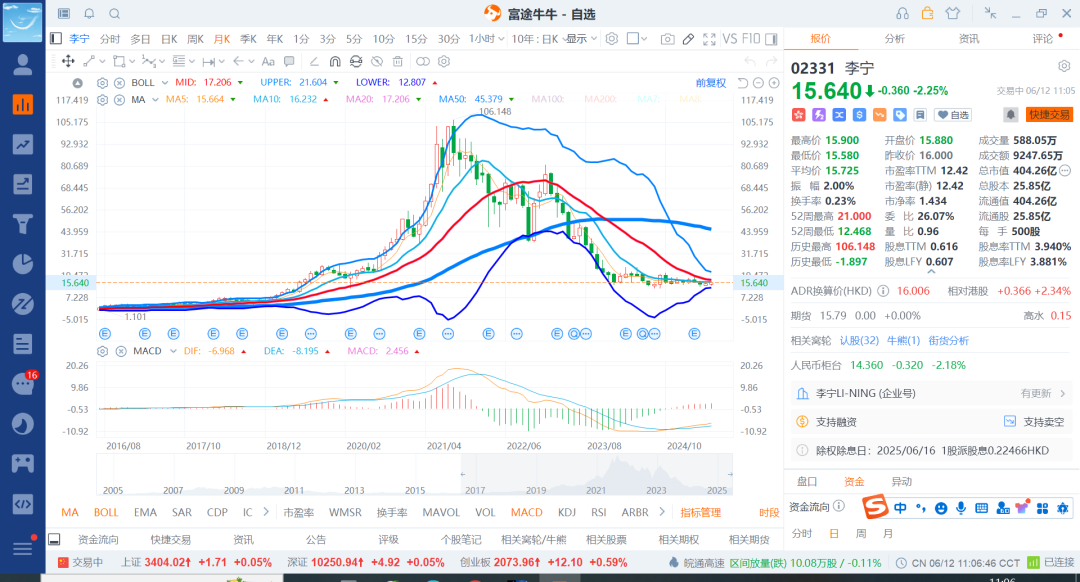1080x582 pixels.
Task: Open the stock panel settings gear
Action: [x=1064, y=66]
